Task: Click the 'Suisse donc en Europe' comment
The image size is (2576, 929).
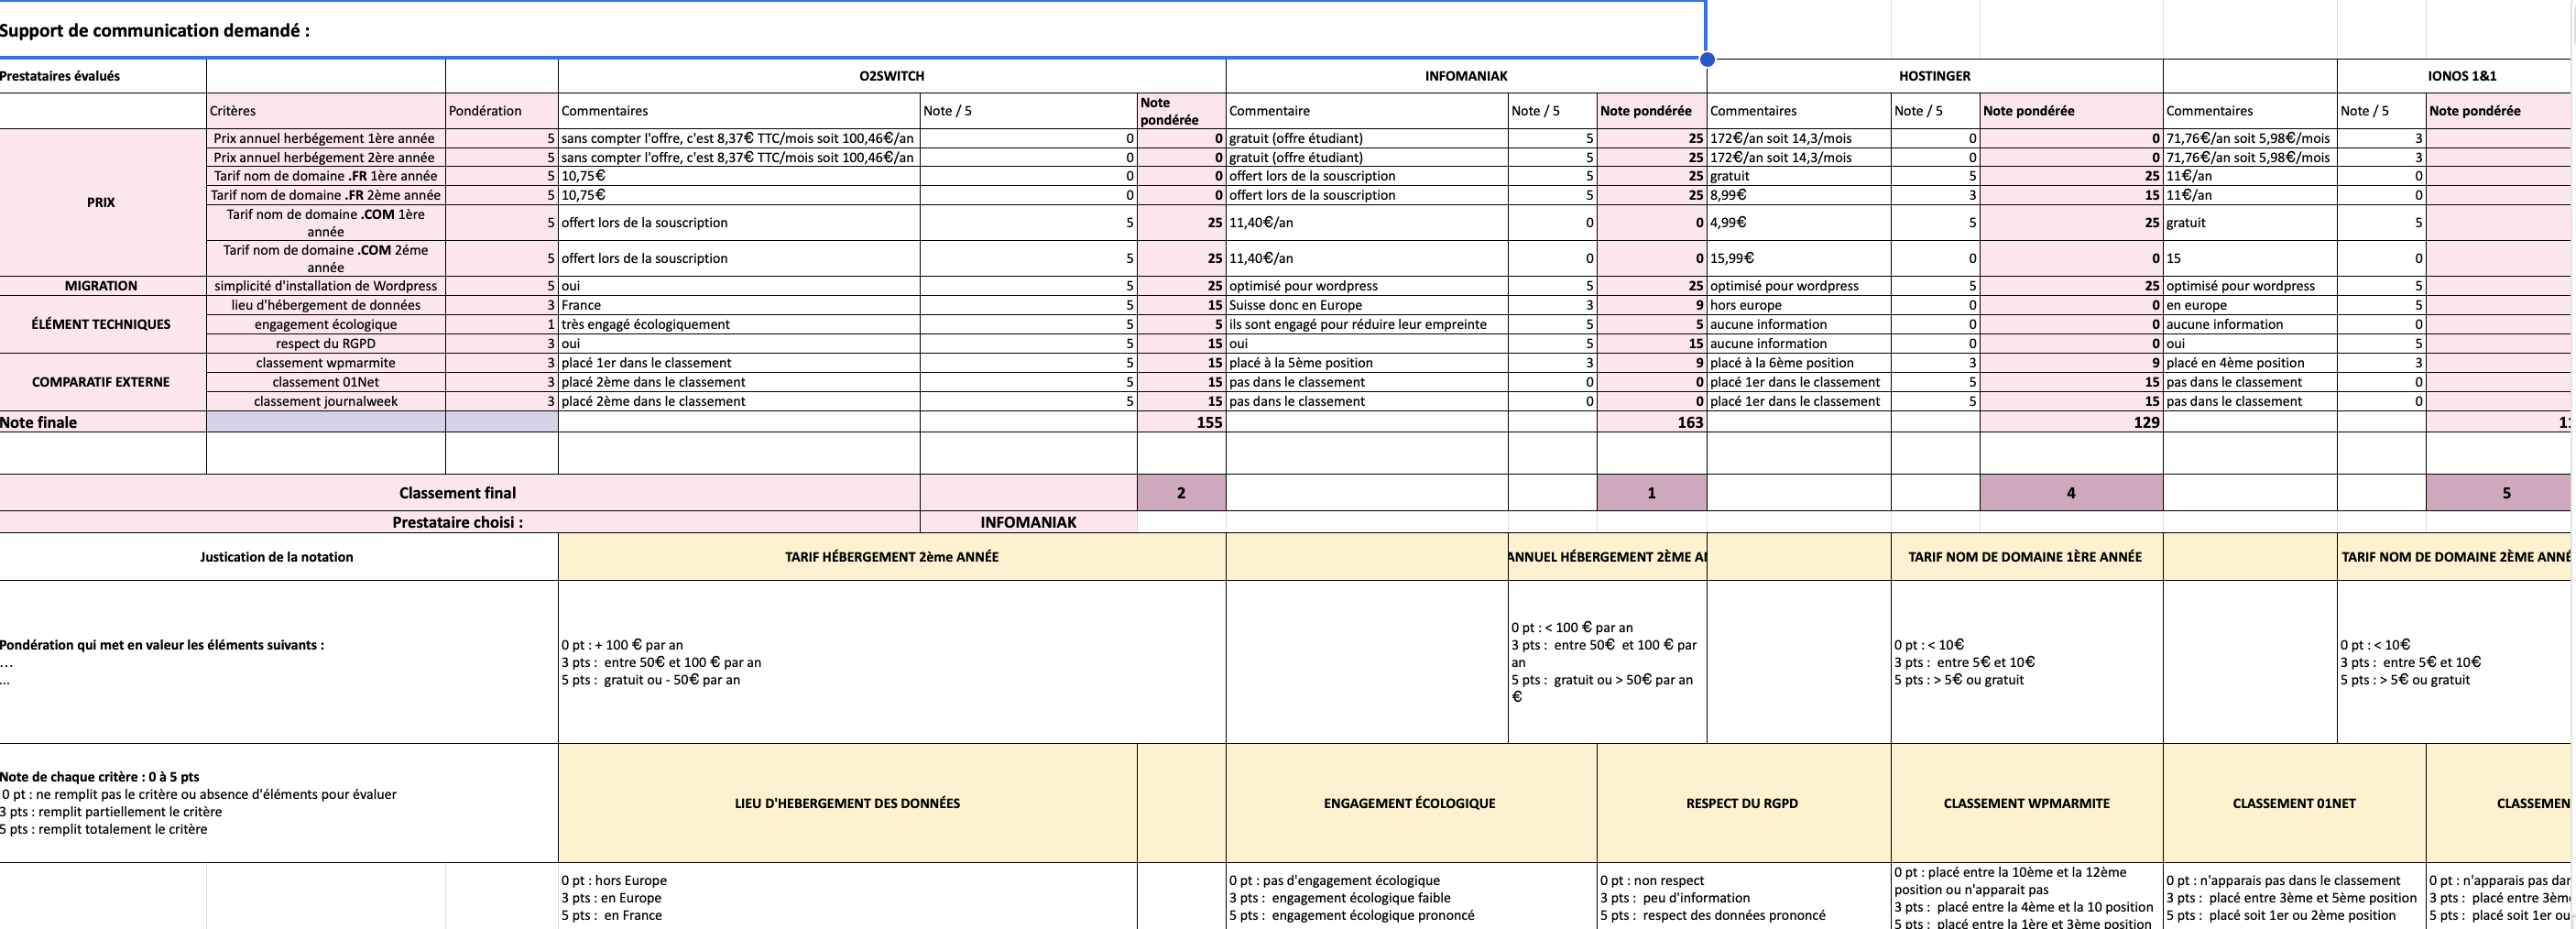Action: [1367, 305]
